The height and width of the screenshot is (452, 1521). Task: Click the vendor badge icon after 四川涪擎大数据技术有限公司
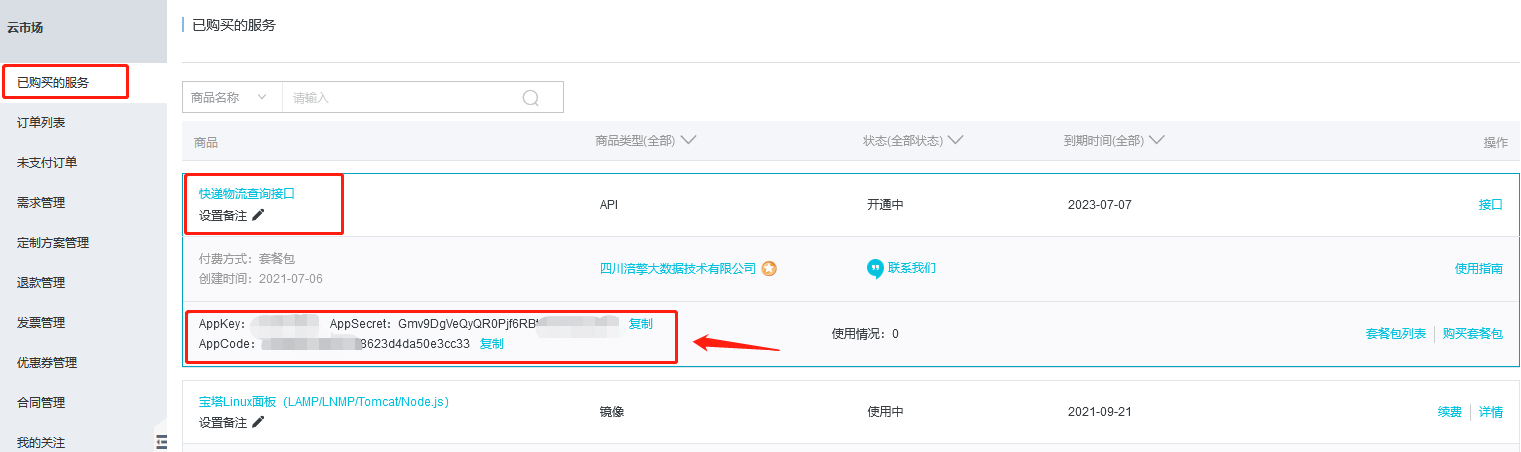pyautogui.click(x=769, y=268)
